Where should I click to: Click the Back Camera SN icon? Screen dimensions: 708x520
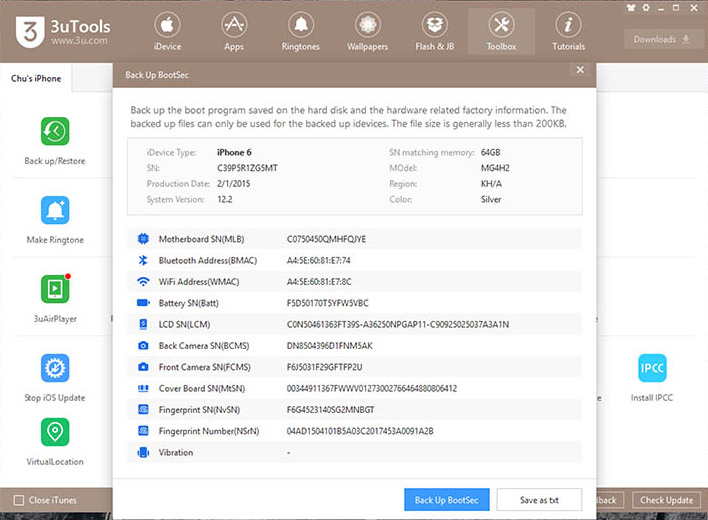(143, 346)
